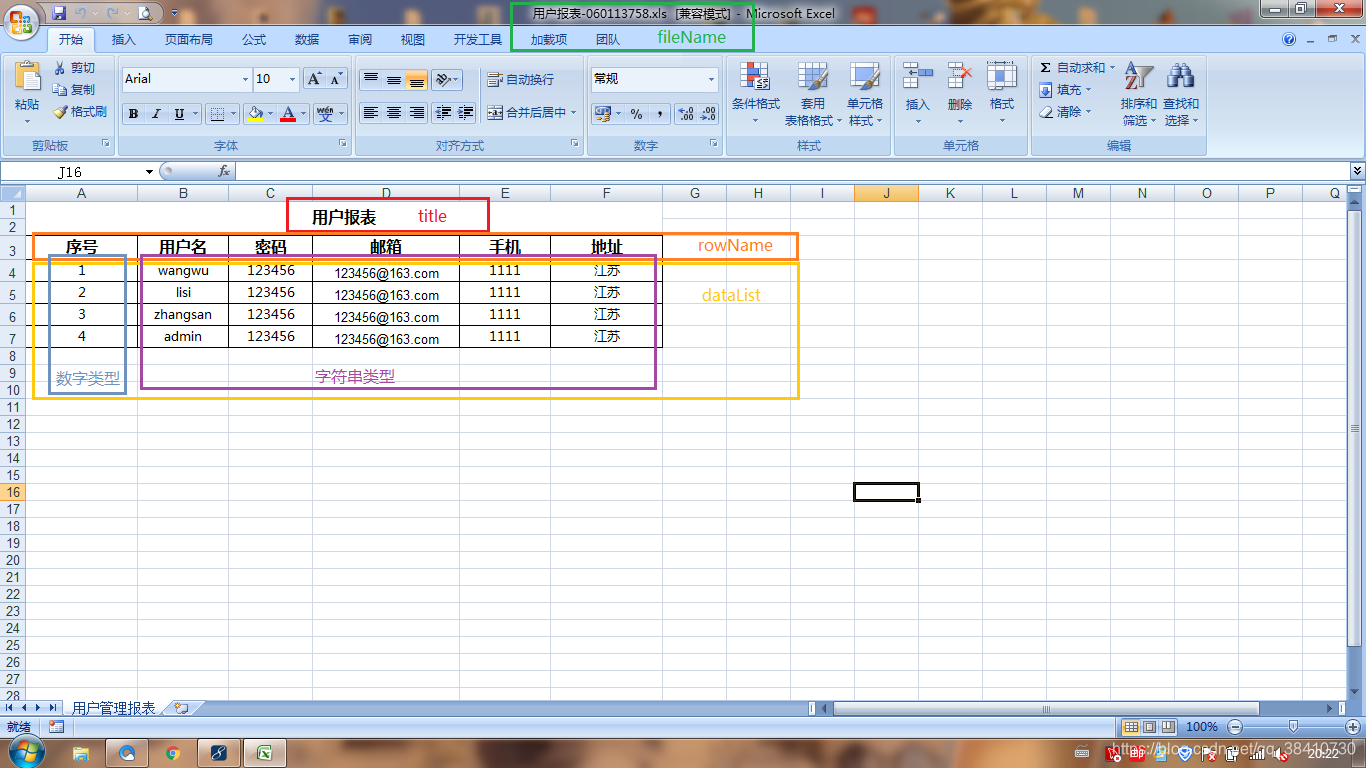Open Find and Select binoculars tool

tap(1180, 95)
